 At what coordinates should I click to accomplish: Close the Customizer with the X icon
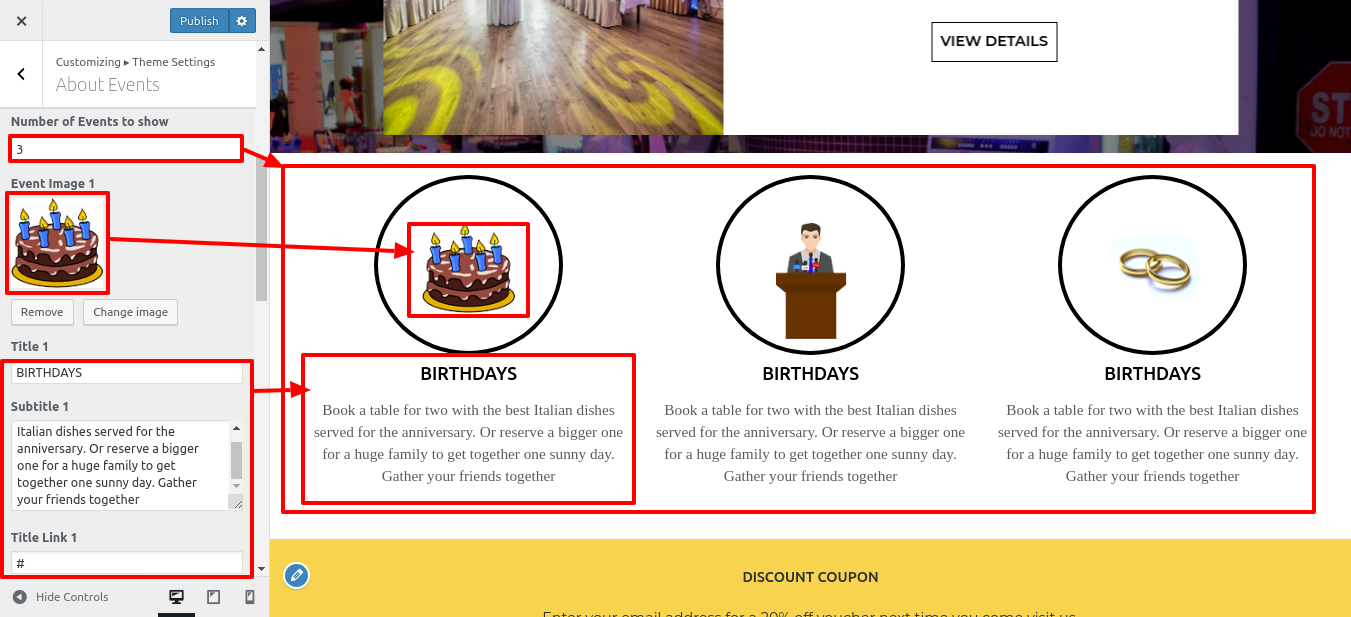point(21,21)
